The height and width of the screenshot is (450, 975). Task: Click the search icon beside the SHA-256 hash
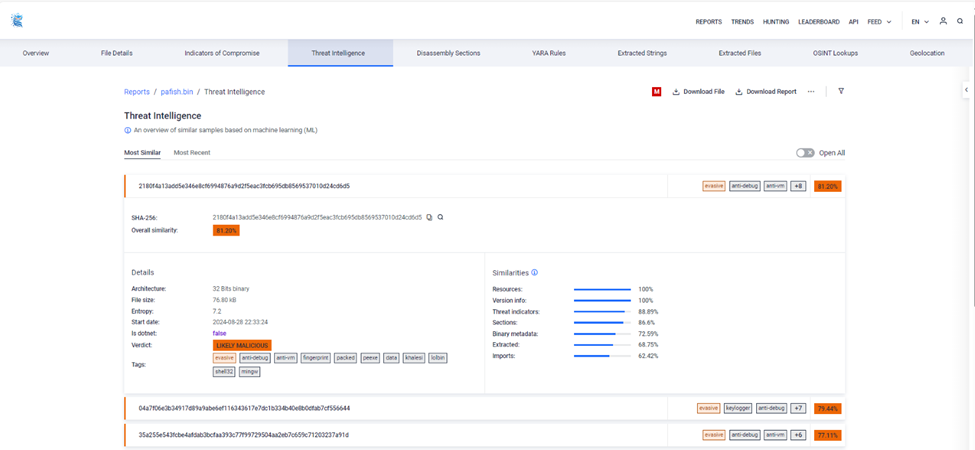(x=440, y=217)
